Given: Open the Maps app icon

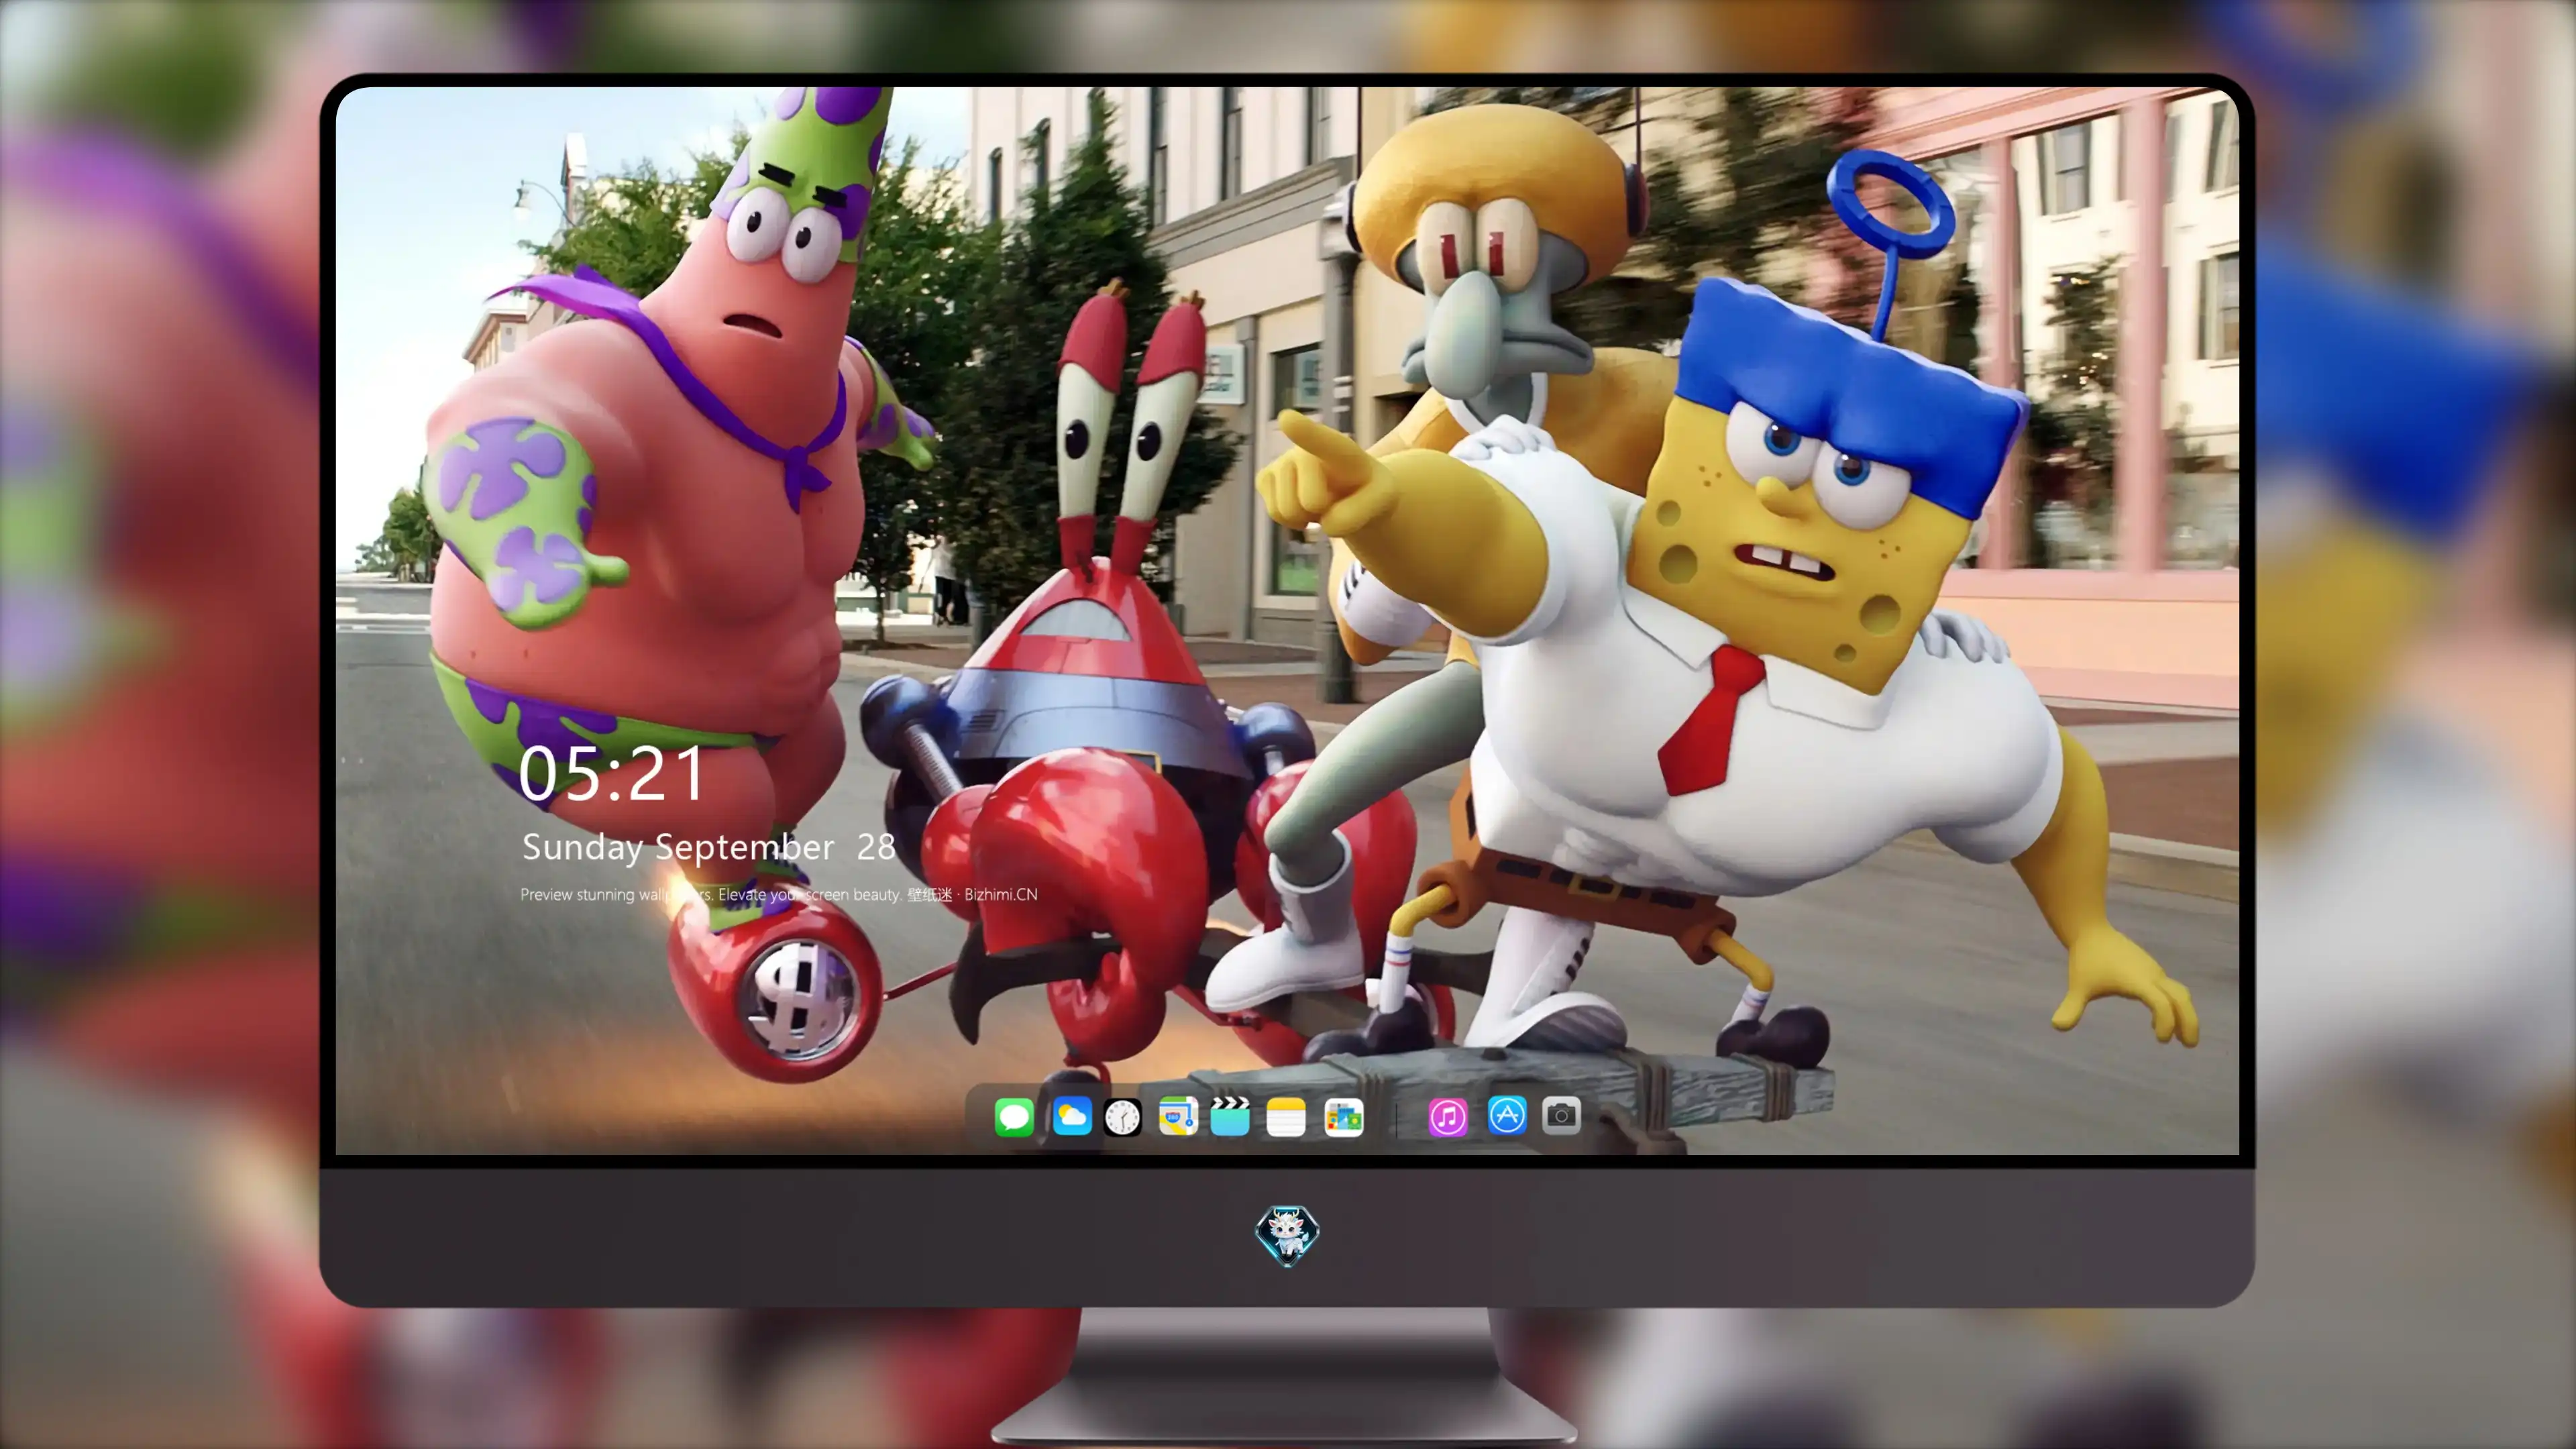Looking at the screenshot, I should click(x=1178, y=1116).
